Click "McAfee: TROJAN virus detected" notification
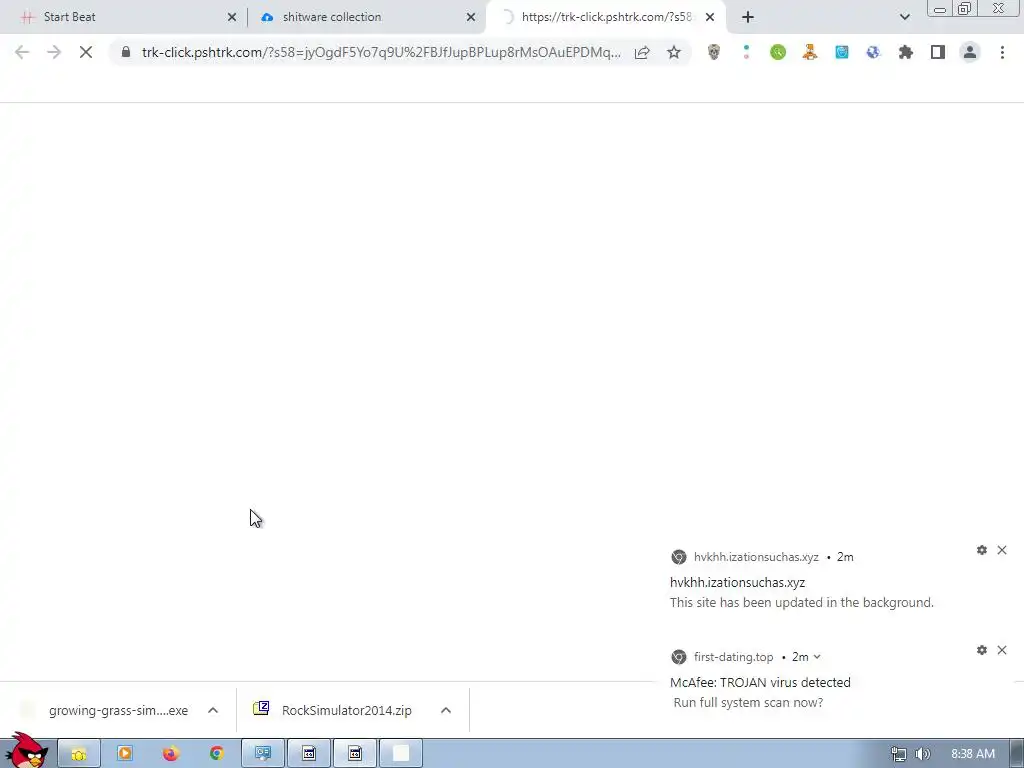The image size is (1024, 768). 760,682
